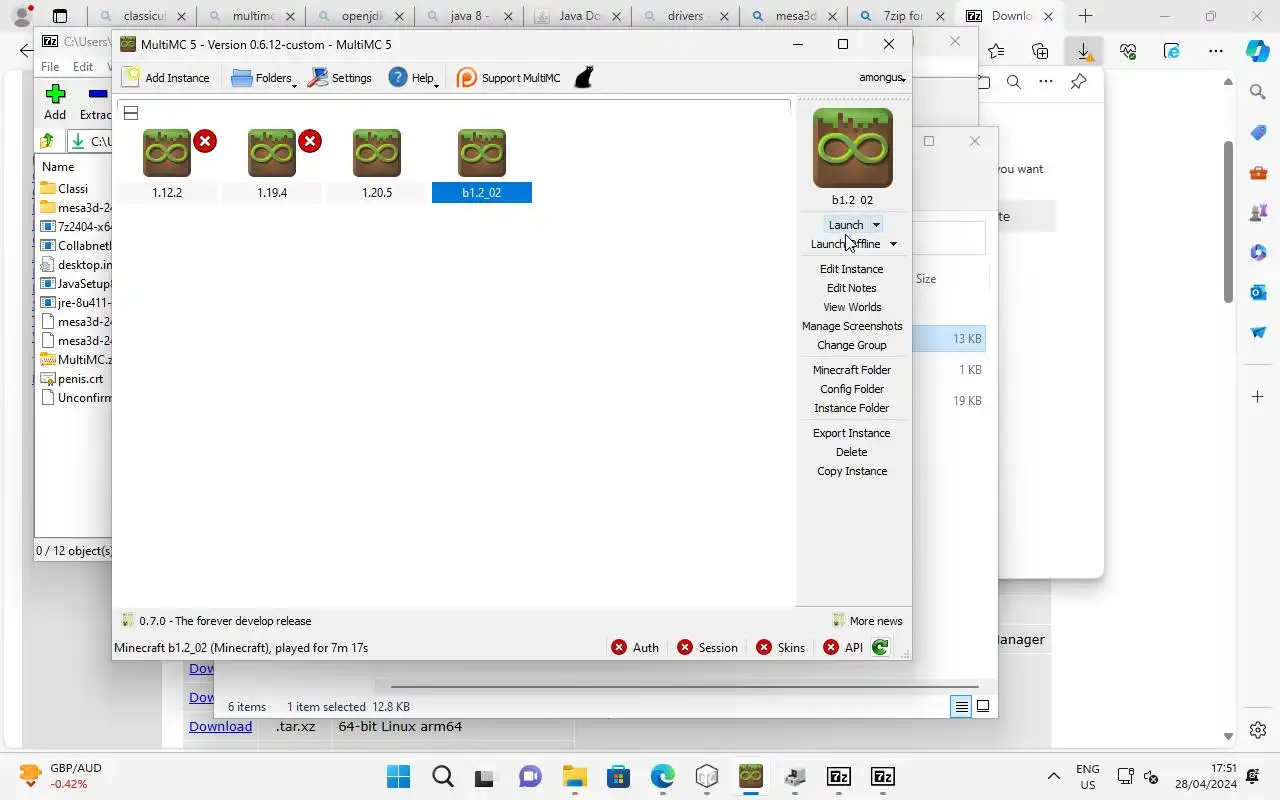Click Copy Instance
The image size is (1280, 800).
852,471
